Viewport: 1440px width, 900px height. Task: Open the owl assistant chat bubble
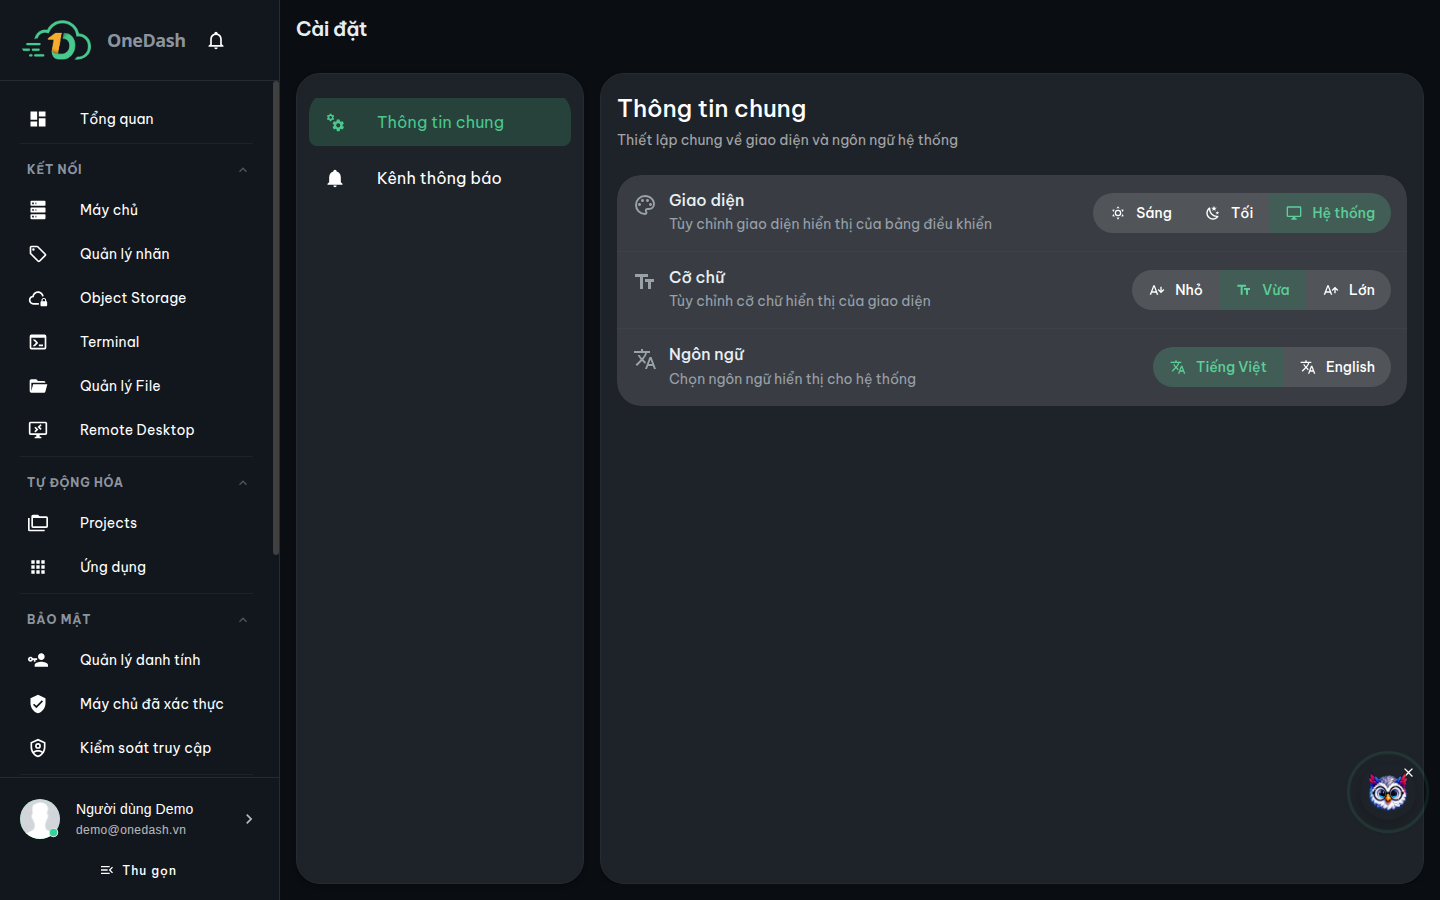point(1387,793)
